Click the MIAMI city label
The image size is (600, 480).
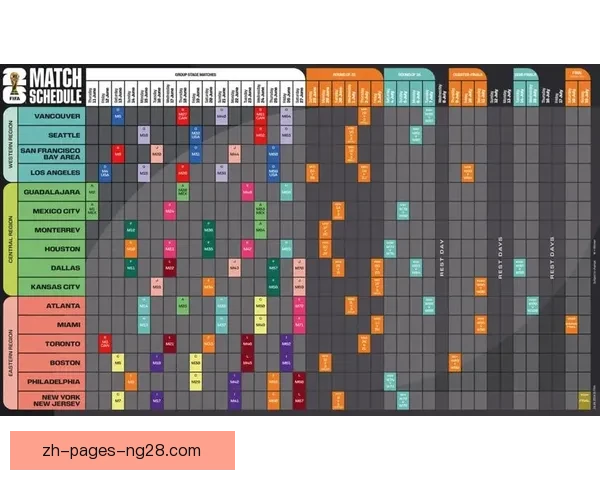(x=51, y=325)
